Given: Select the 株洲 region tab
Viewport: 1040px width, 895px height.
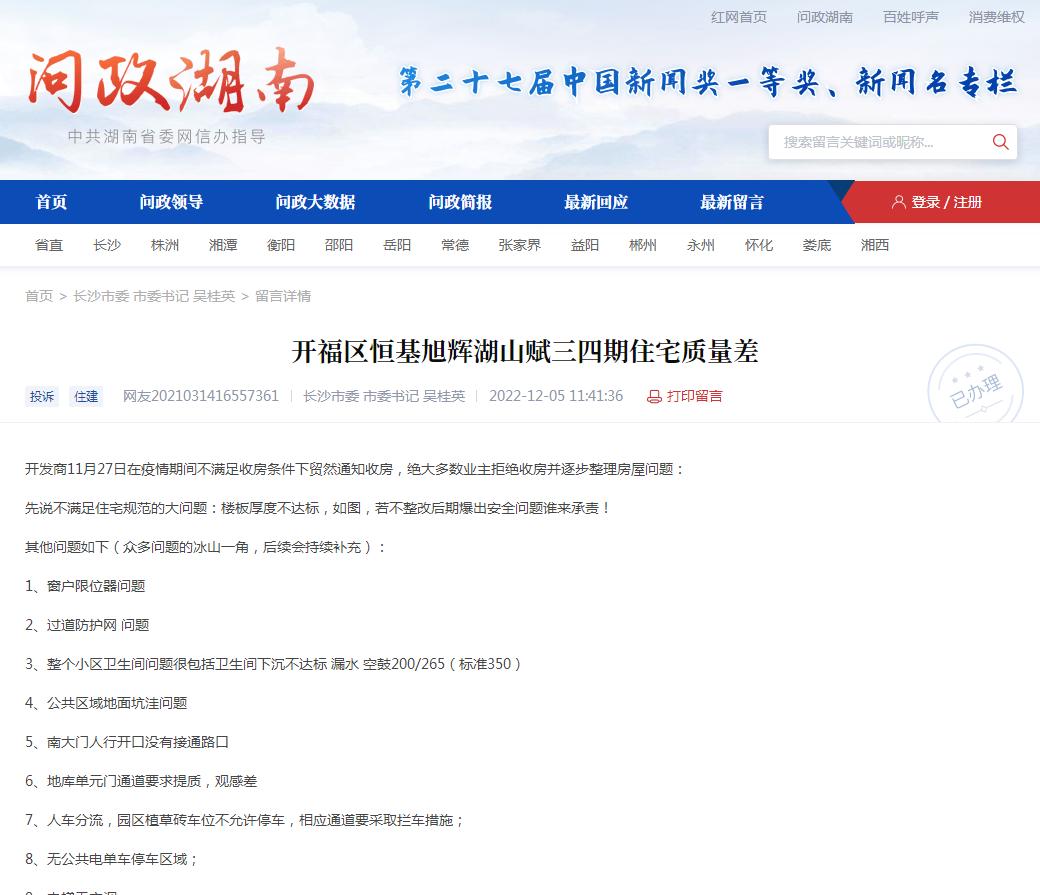Looking at the screenshot, I should [165, 245].
